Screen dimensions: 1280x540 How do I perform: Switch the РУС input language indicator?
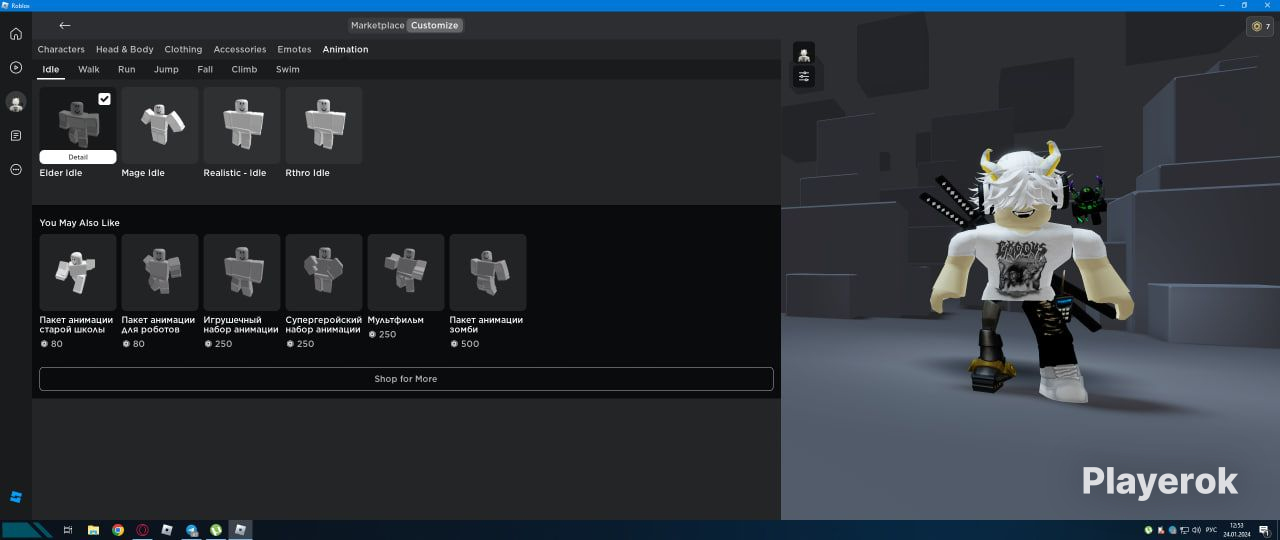point(1211,530)
